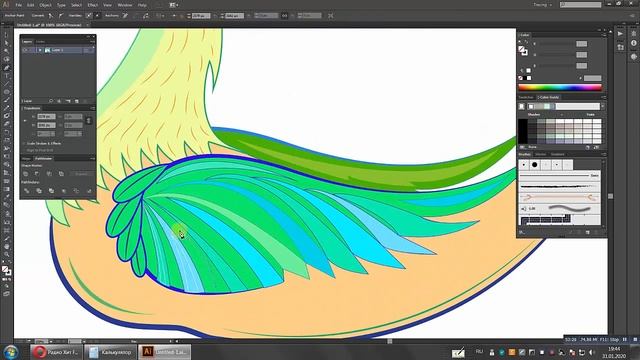This screenshot has width=640, height=360.
Task: Select the Rotate tool
Action: pyautogui.click(x=6, y=132)
